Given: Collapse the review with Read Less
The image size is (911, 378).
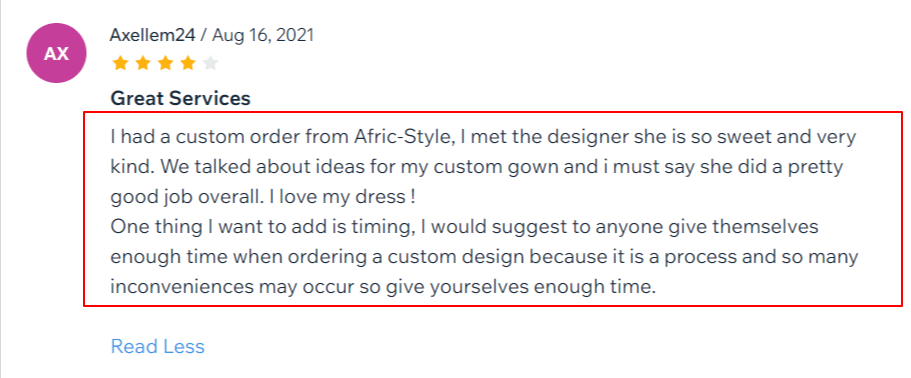Looking at the screenshot, I should (157, 347).
